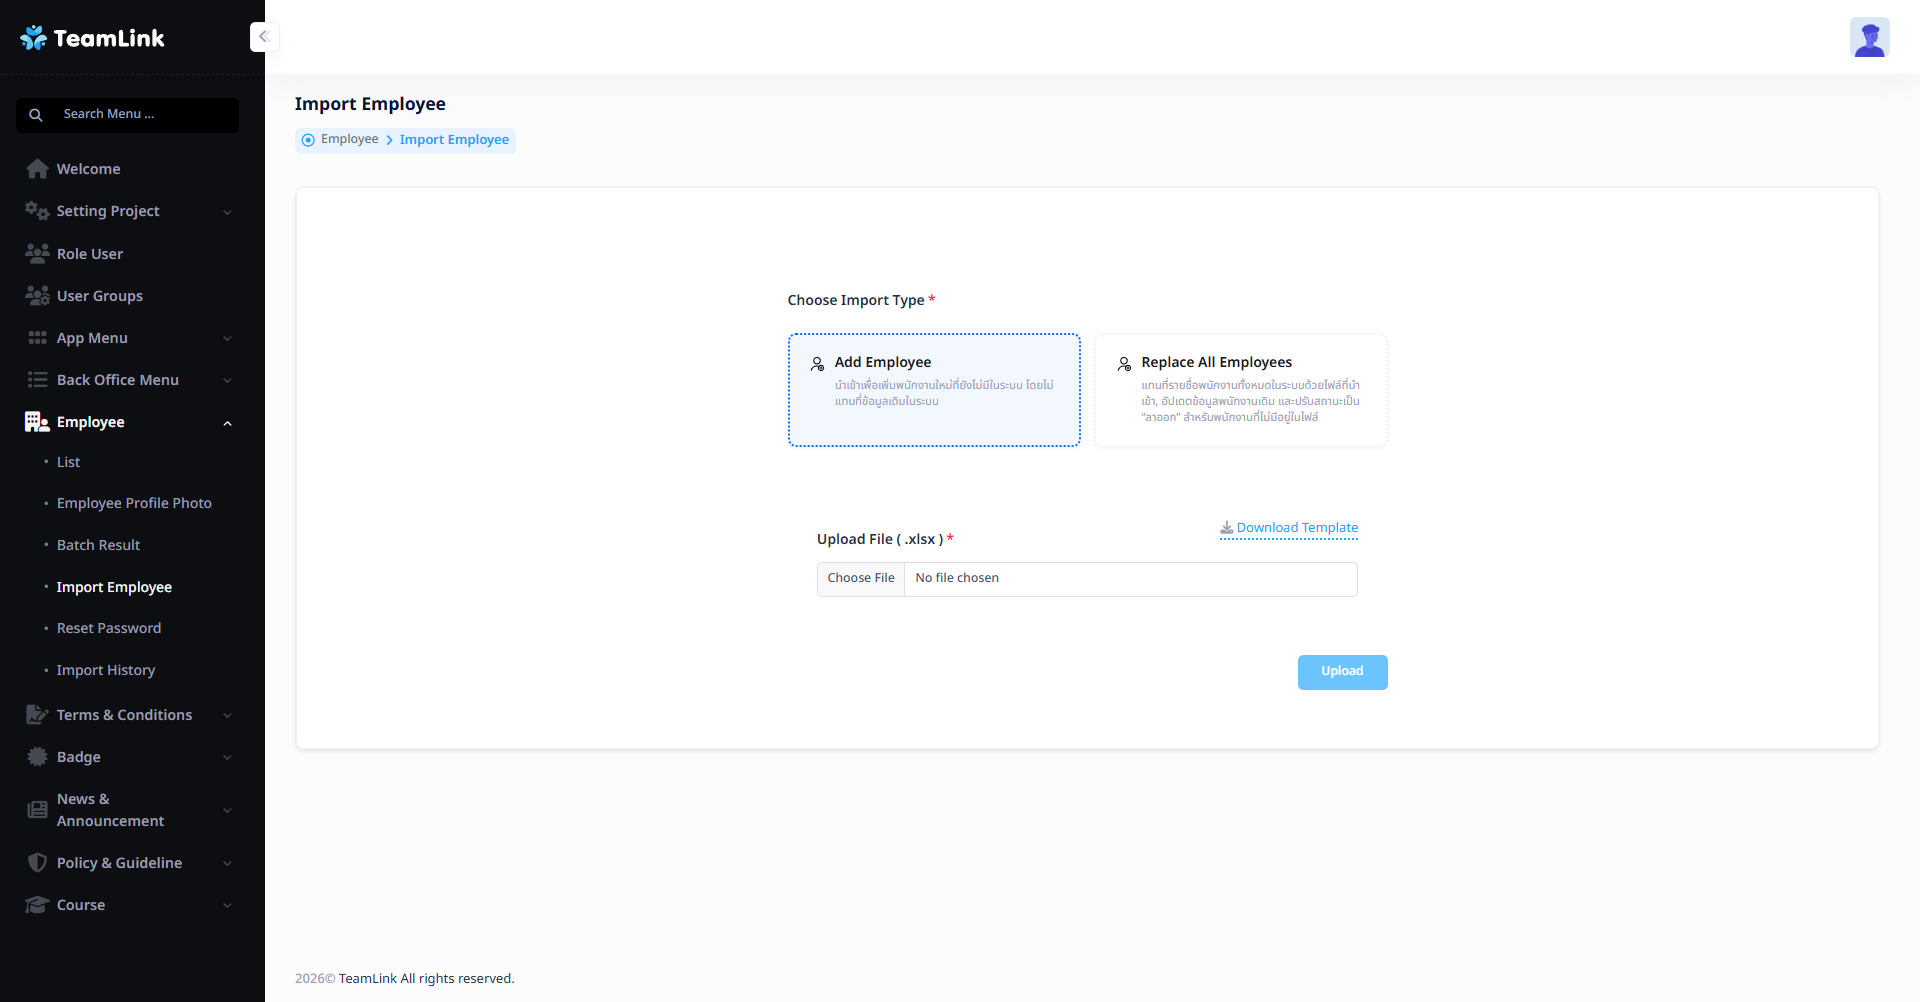Open the user avatar profile menu
This screenshot has width=1920, height=1002.
pyautogui.click(x=1868, y=38)
